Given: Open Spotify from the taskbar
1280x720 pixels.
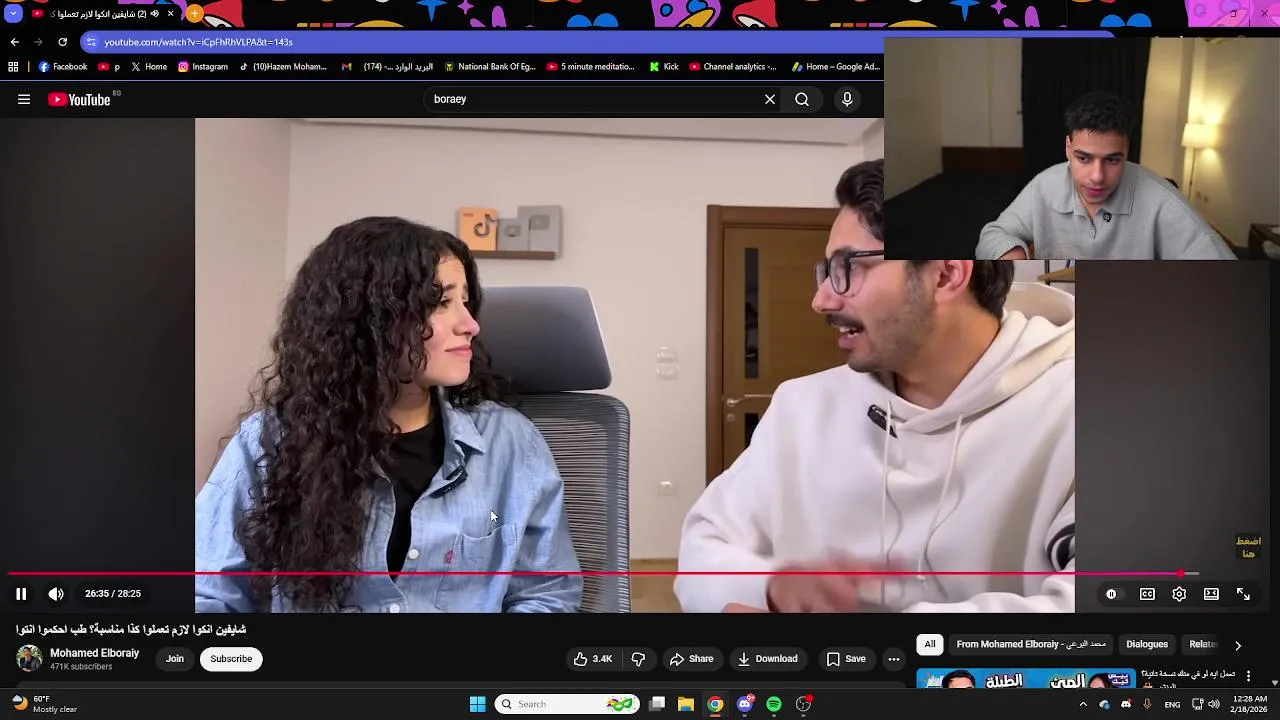Looking at the screenshot, I should tap(774, 704).
